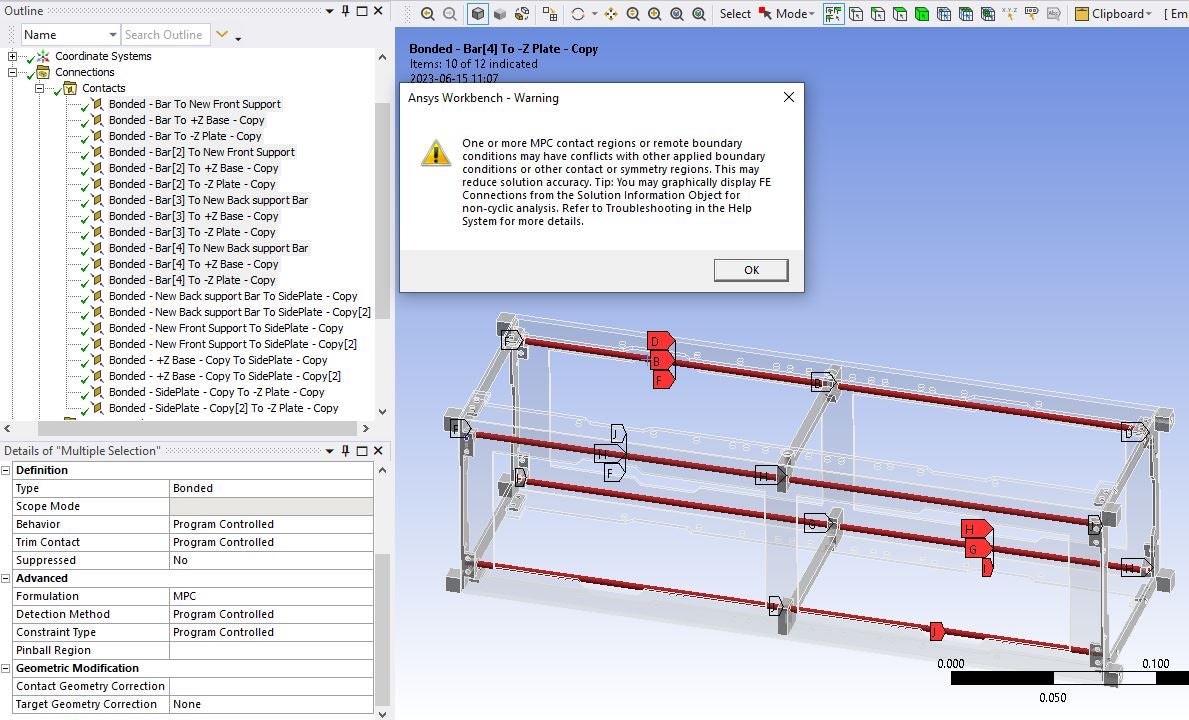The image size is (1189, 720).
Task: Enable shaded exterior and edges display
Action: tap(478, 14)
